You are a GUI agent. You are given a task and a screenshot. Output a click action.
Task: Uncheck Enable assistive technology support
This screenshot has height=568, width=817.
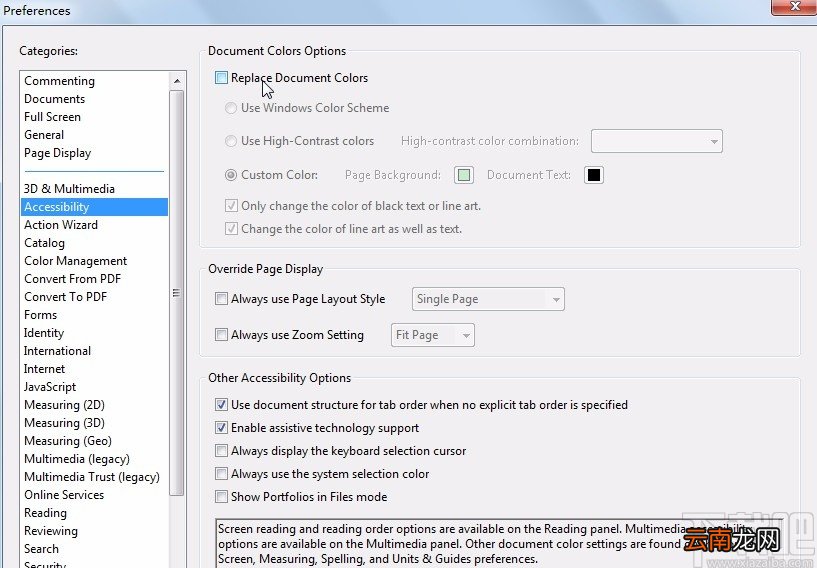[221, 428]
